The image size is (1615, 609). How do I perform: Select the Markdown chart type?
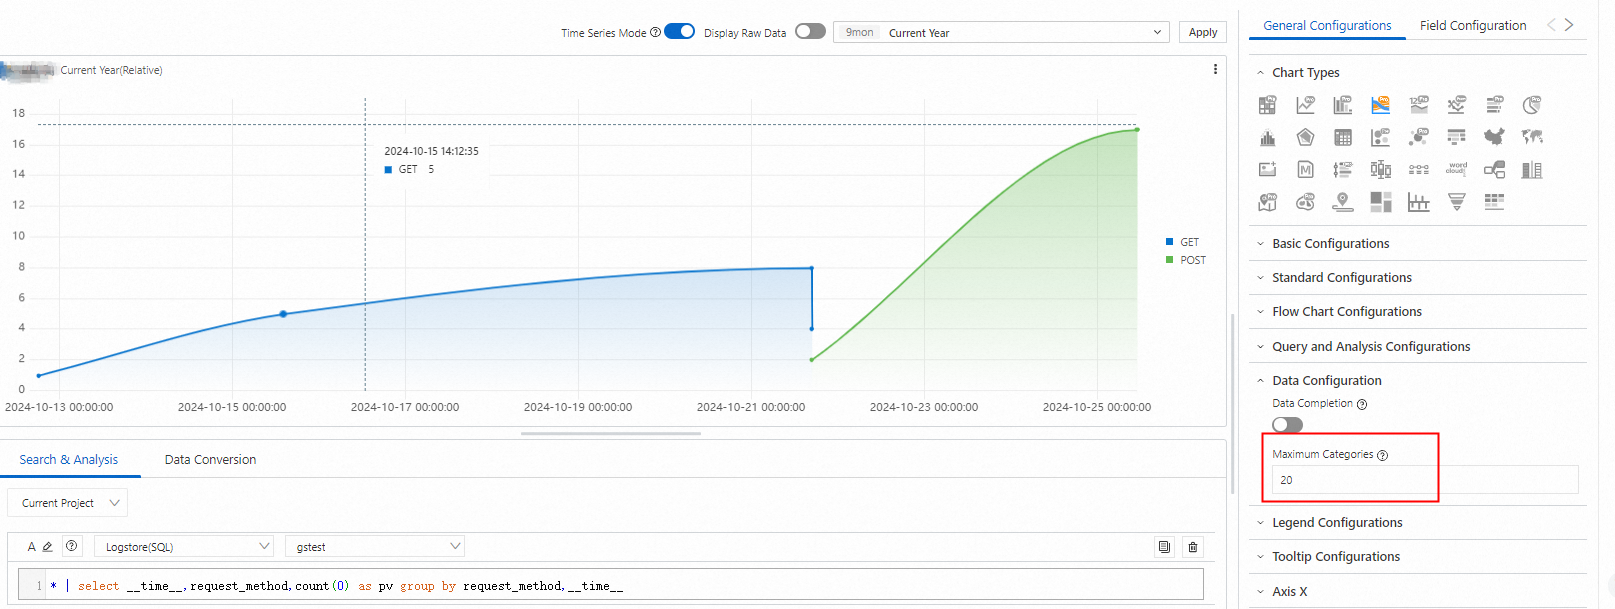point(1305,169)
